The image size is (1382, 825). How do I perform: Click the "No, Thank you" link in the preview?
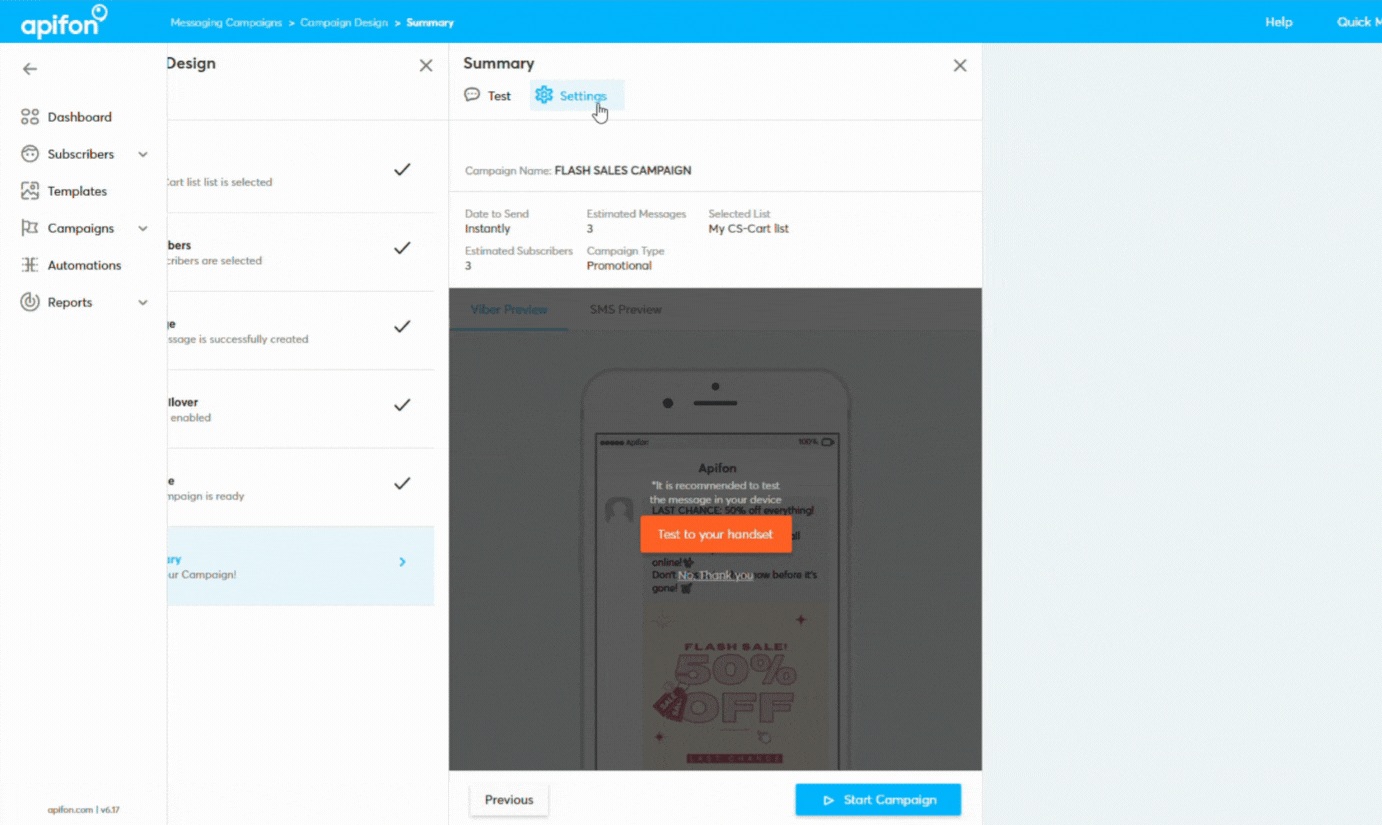(715, 574)
